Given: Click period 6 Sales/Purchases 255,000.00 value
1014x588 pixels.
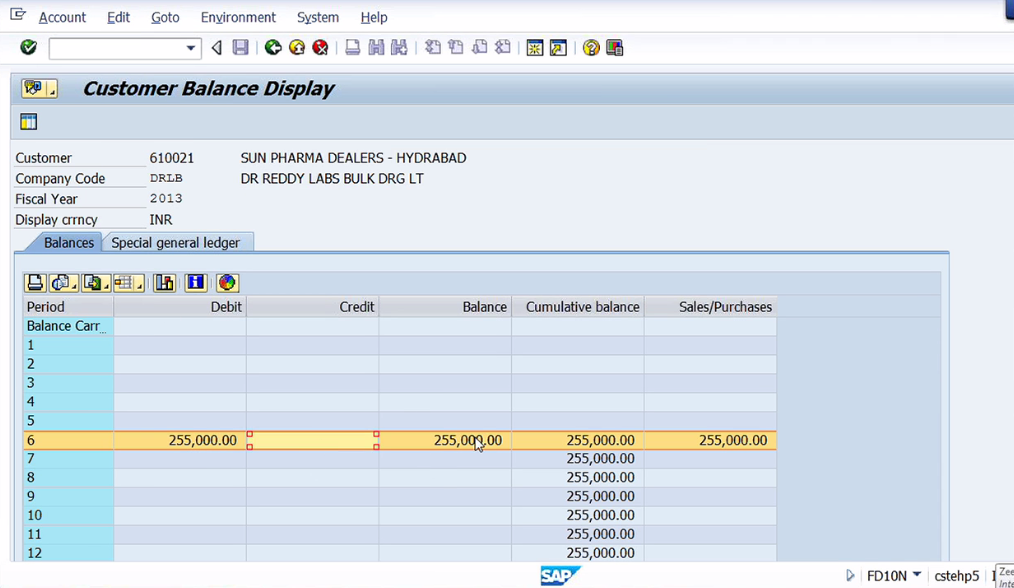Looking at the screenshot, I should [733, 441].
